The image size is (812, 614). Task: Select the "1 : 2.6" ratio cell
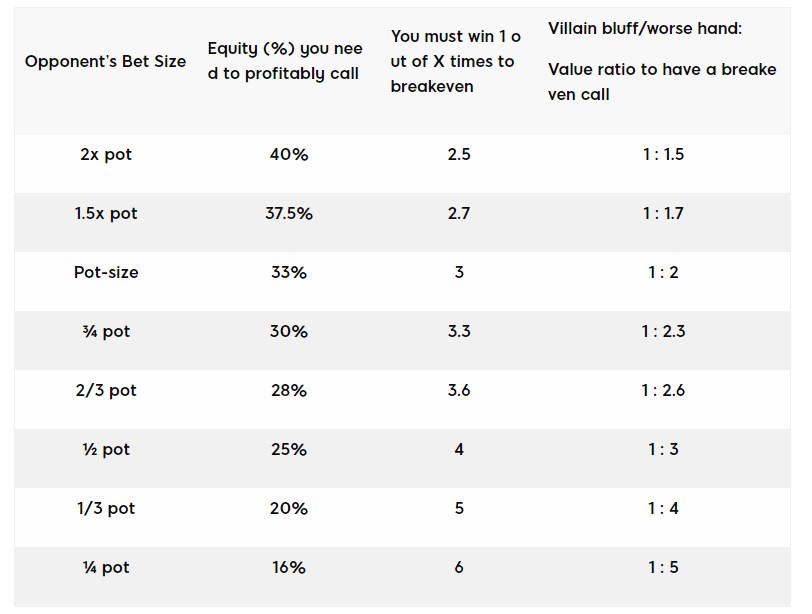coord(663,390)
